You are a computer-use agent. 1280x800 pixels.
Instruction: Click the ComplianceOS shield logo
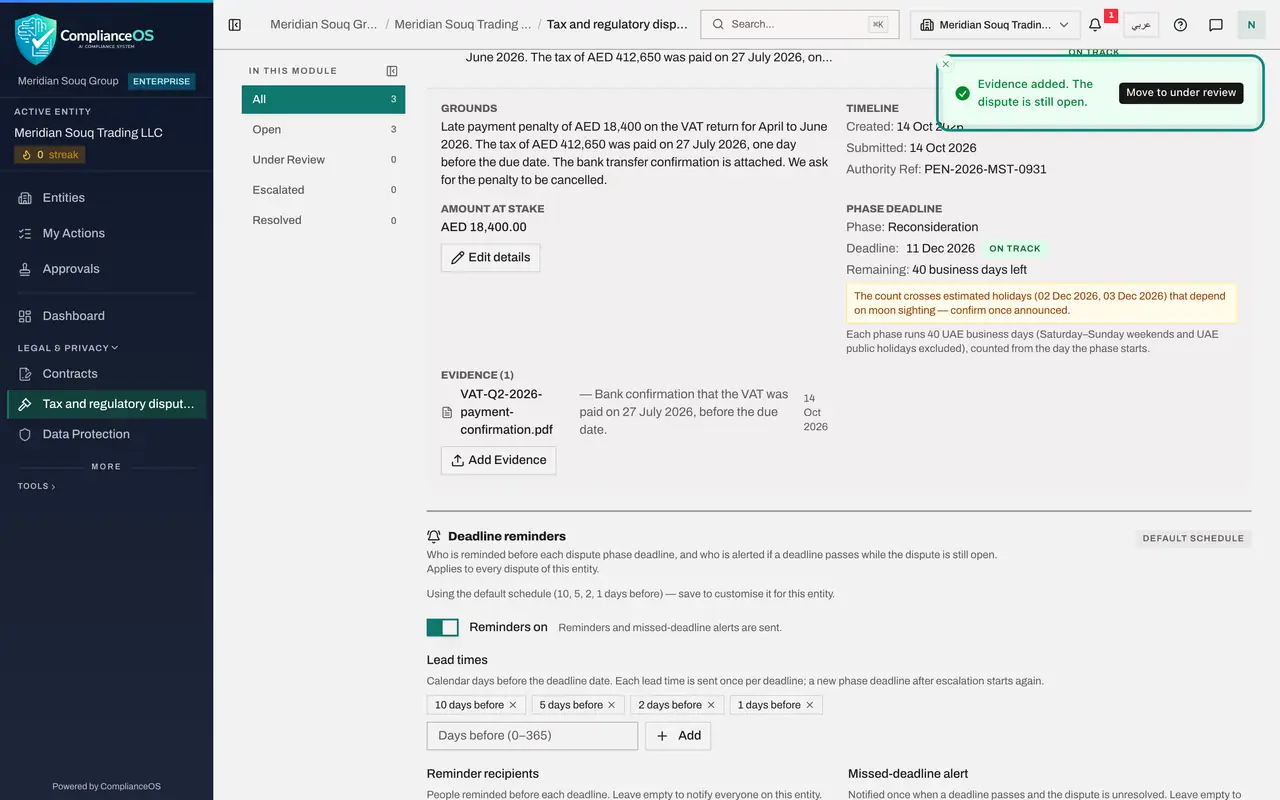pyautogui.click(x=36, y=38)
